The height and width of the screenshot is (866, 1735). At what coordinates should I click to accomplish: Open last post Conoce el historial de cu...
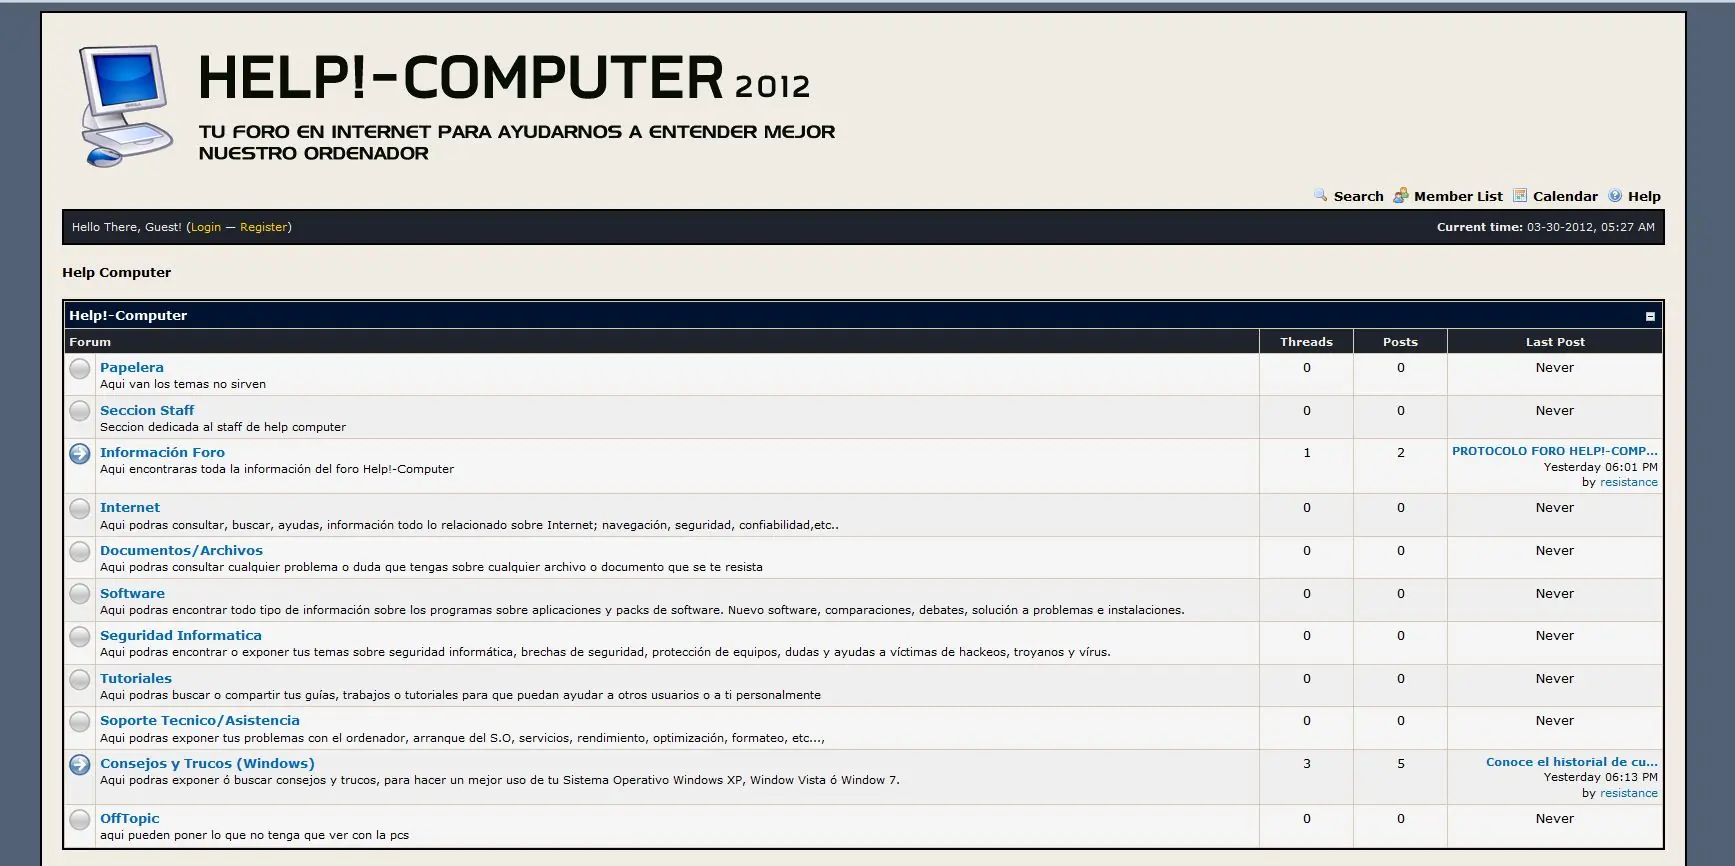coord(1572,762)
